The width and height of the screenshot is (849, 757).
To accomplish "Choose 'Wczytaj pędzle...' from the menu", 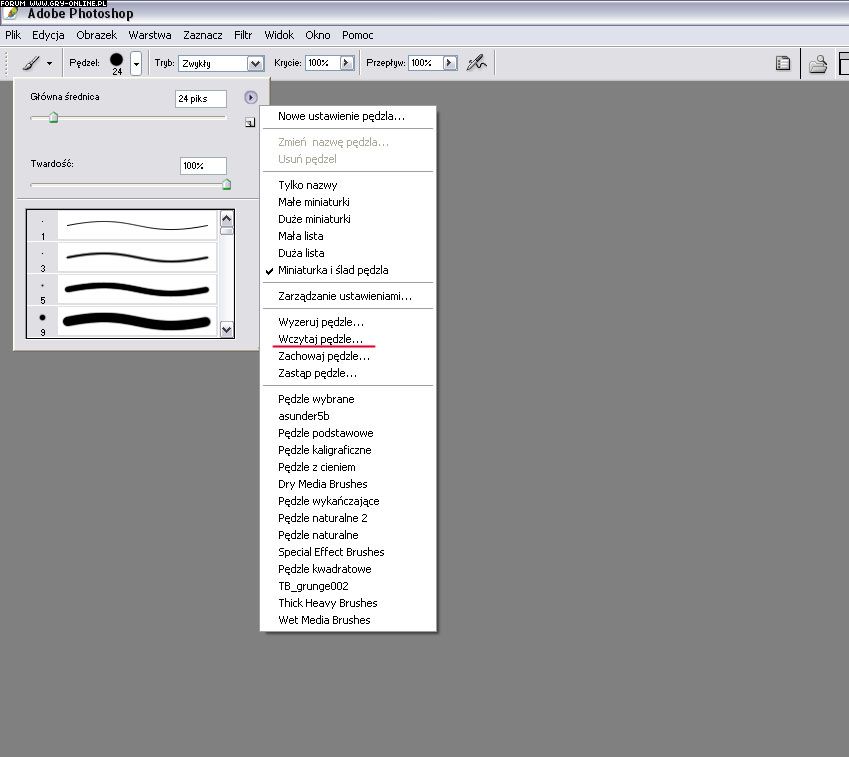I will [320, 339].
